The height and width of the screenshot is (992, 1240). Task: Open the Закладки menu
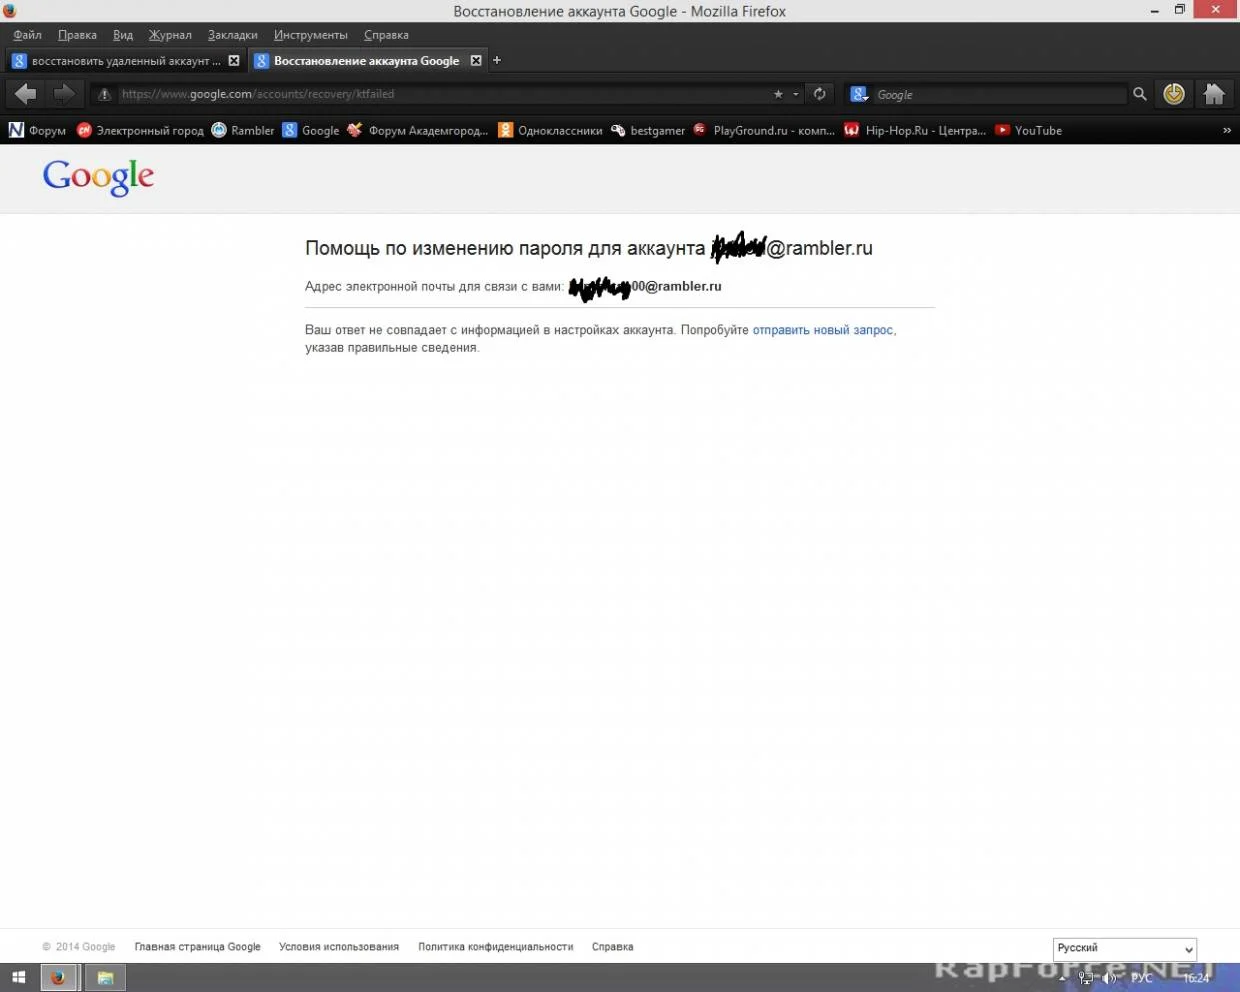233,35
